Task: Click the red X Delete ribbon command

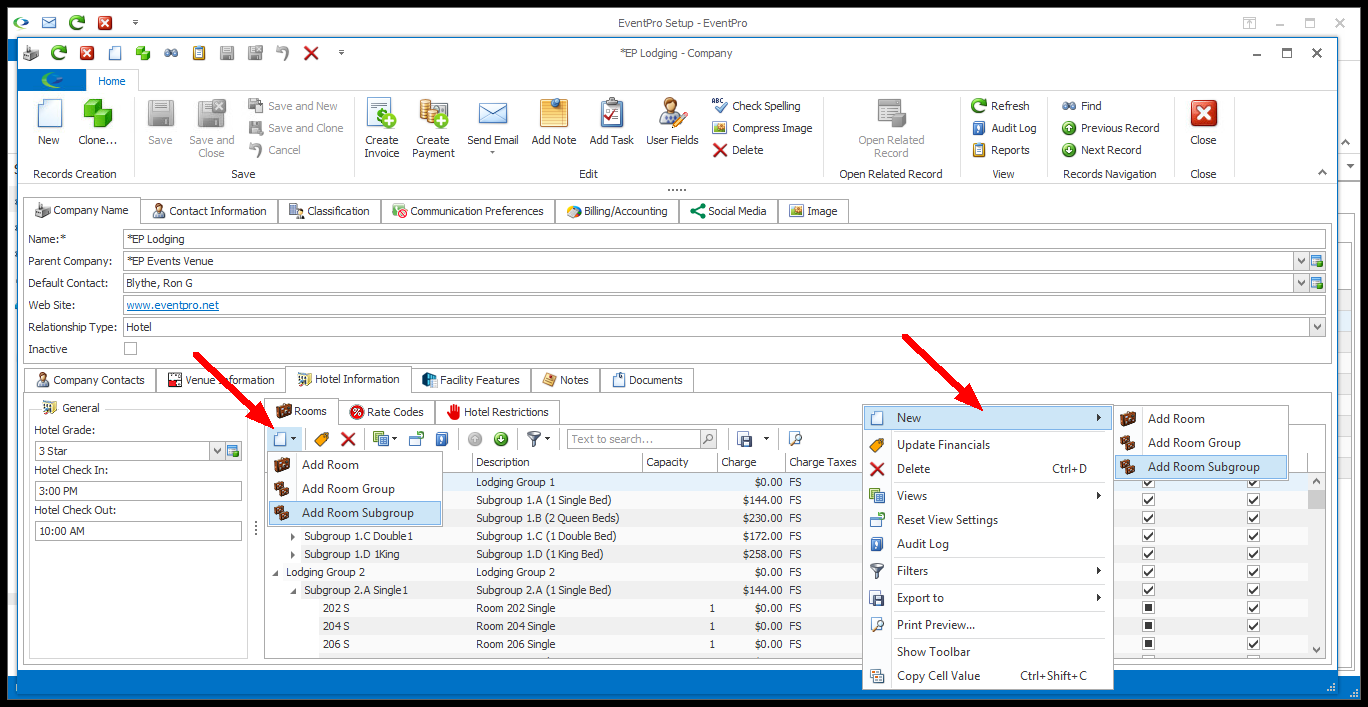Action: point(738,150)
